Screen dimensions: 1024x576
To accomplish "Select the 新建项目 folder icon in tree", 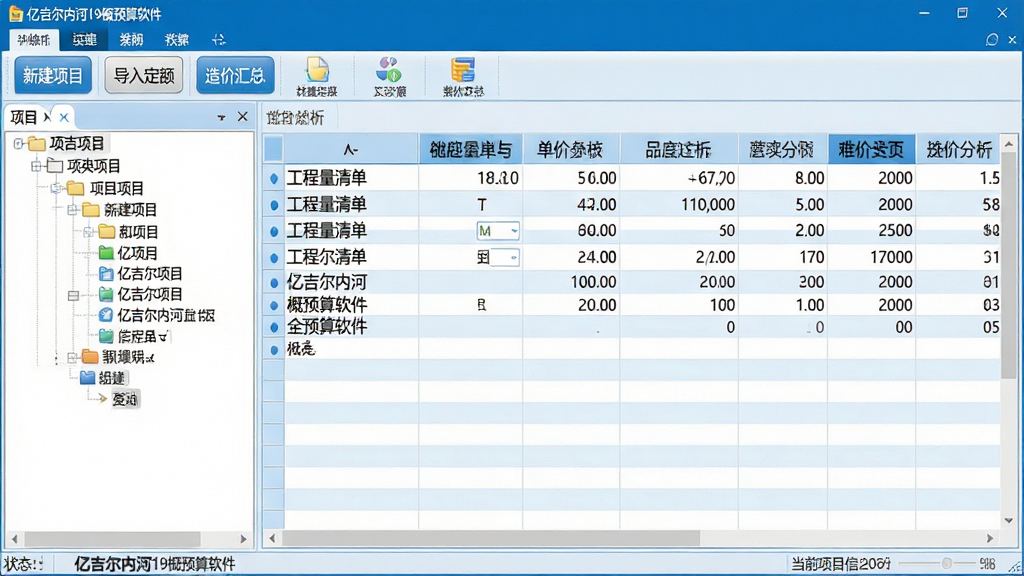I will coord(90,210).
